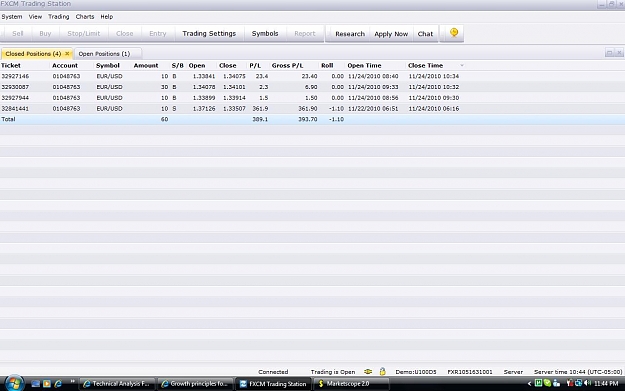Viewport: 625px width, 391px height.
Task: Click close time 11/24/2010 10:34
Action: click(434, 76)
